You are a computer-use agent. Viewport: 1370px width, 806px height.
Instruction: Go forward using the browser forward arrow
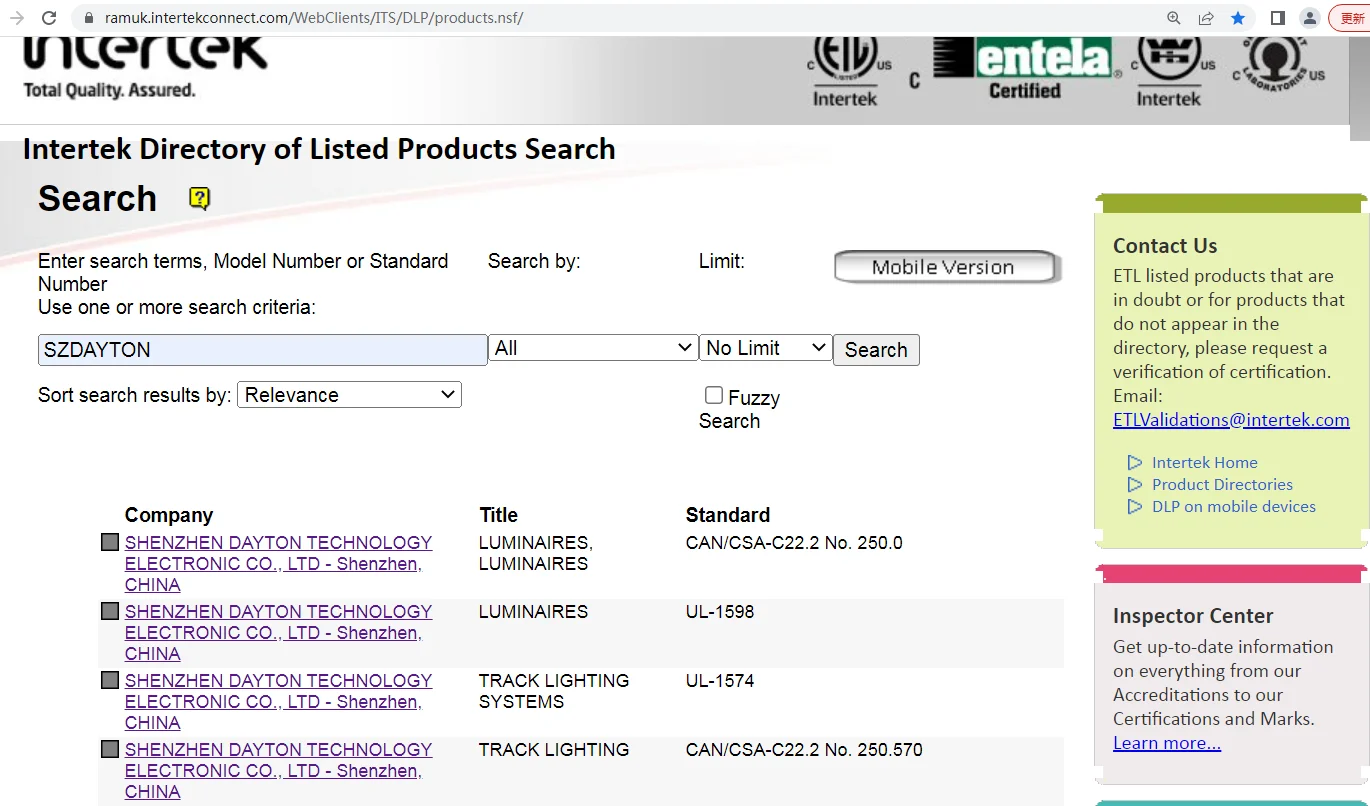17,18
